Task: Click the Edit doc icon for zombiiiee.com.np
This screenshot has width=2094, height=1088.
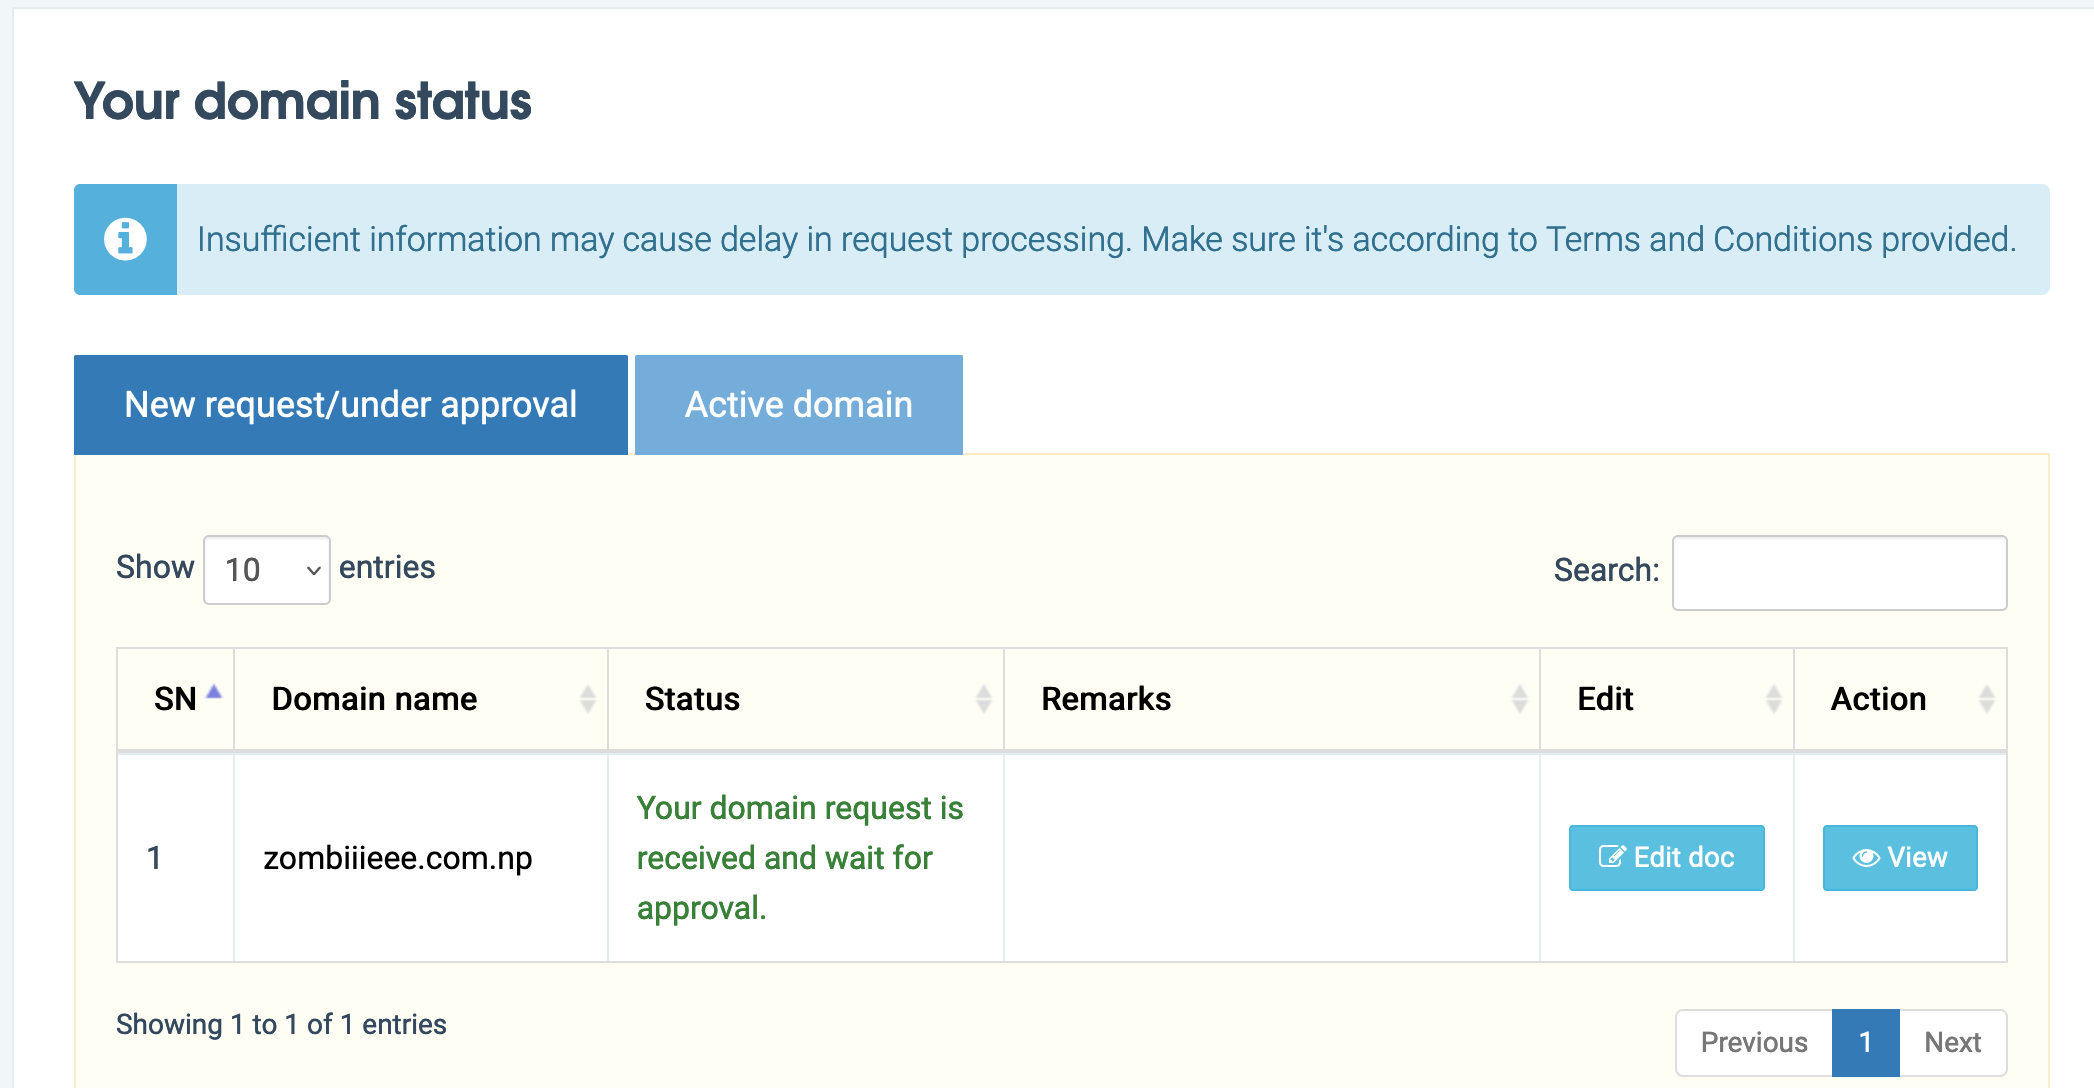Action: click(x=1667, y=858)
